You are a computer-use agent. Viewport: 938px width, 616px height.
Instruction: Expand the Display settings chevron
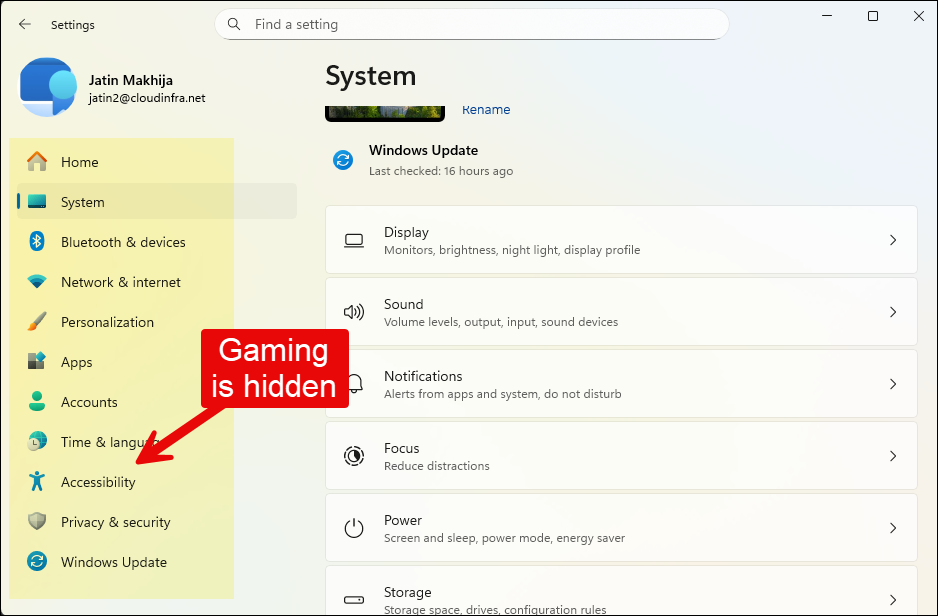pos(893,240)
